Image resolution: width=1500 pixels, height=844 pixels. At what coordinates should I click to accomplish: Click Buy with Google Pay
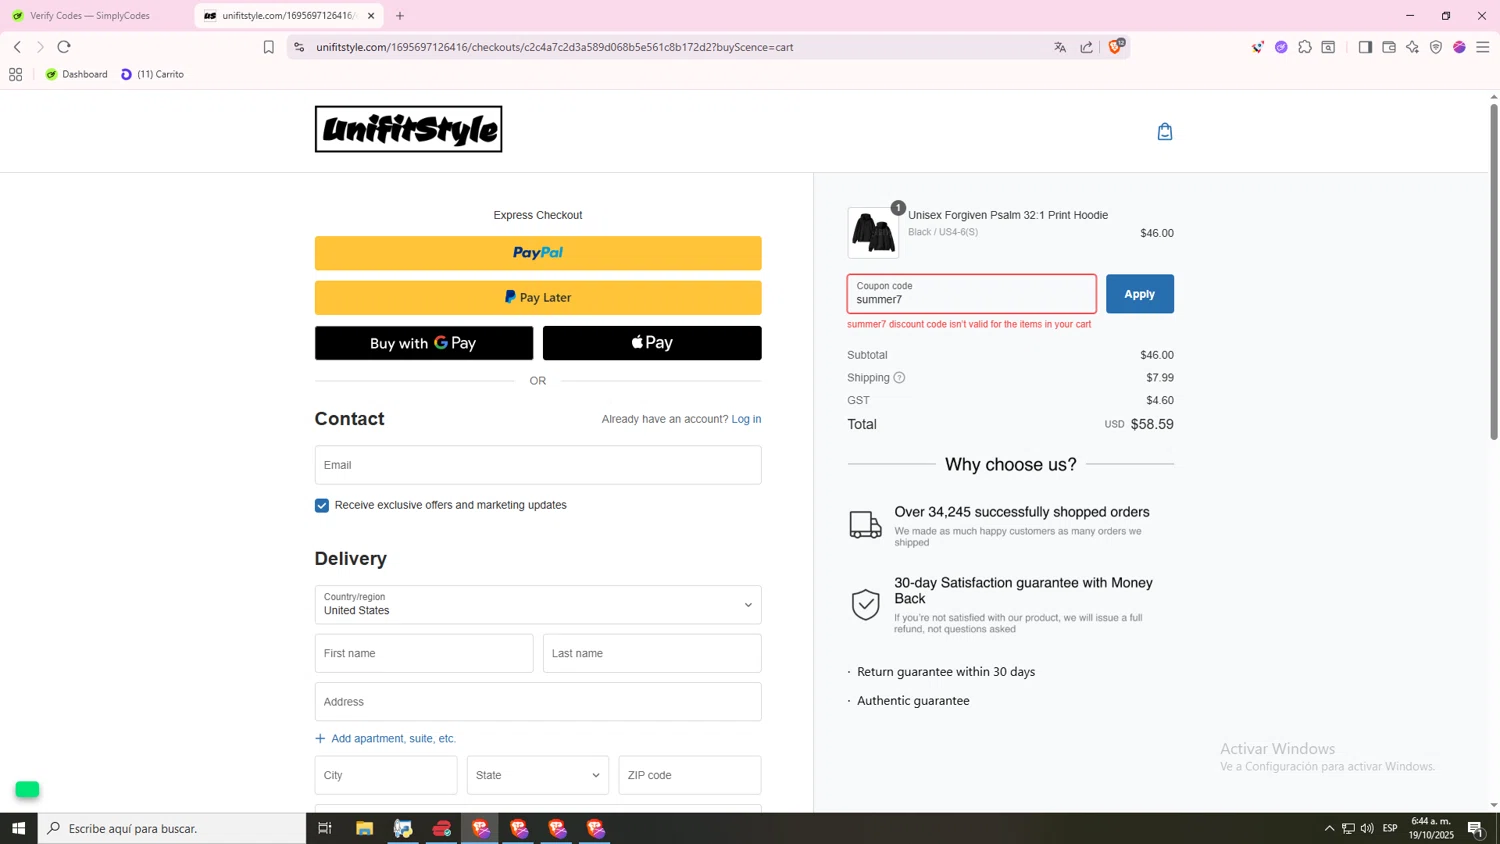click(424, 343)
